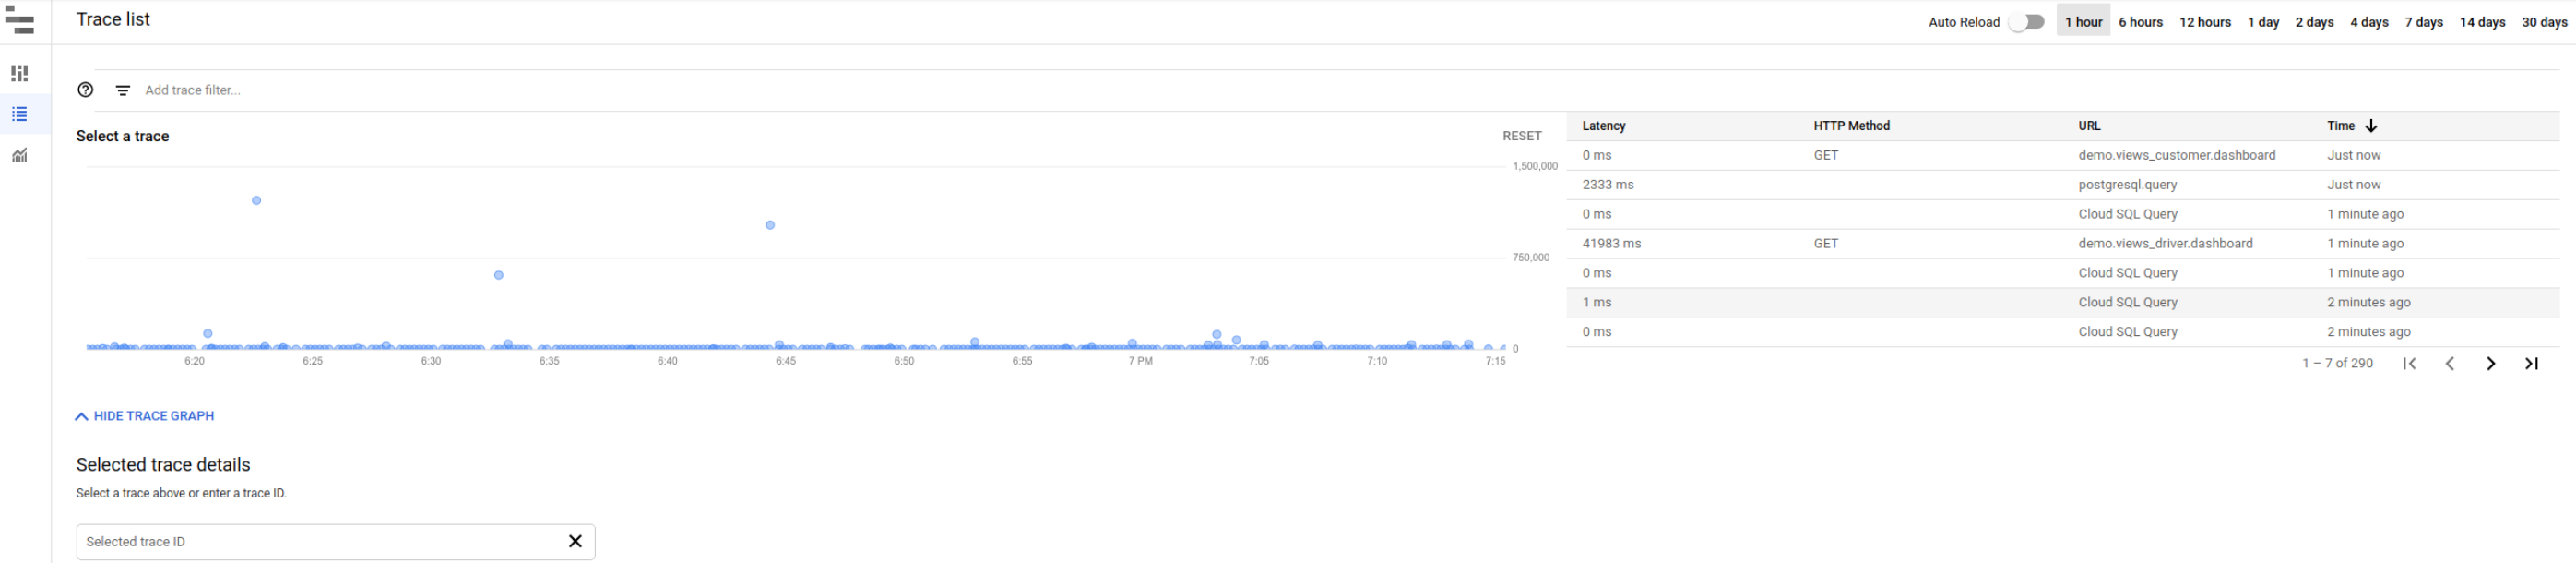Focus the Add trace filter field
Screen dimensions: 2576x563
click(x=800, y=90)
